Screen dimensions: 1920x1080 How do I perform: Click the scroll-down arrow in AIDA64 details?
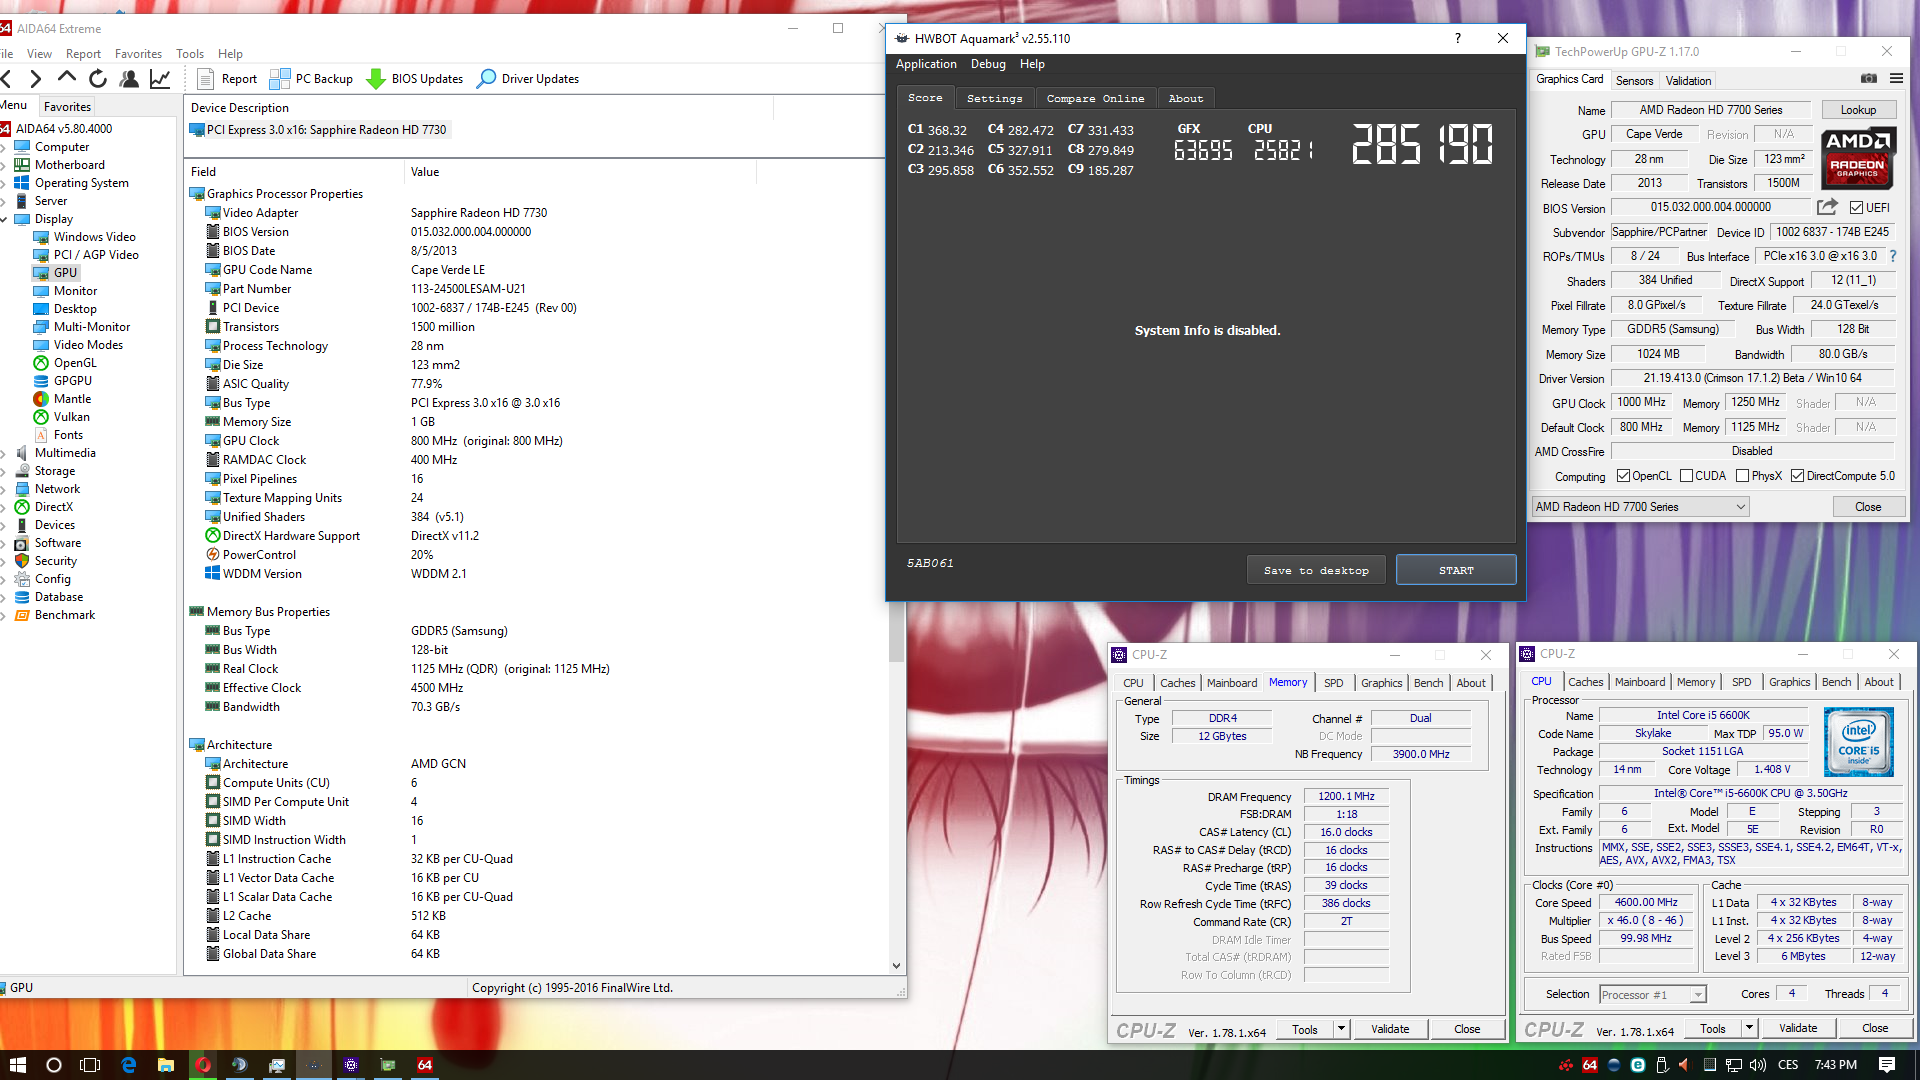[x=896, y=966]
